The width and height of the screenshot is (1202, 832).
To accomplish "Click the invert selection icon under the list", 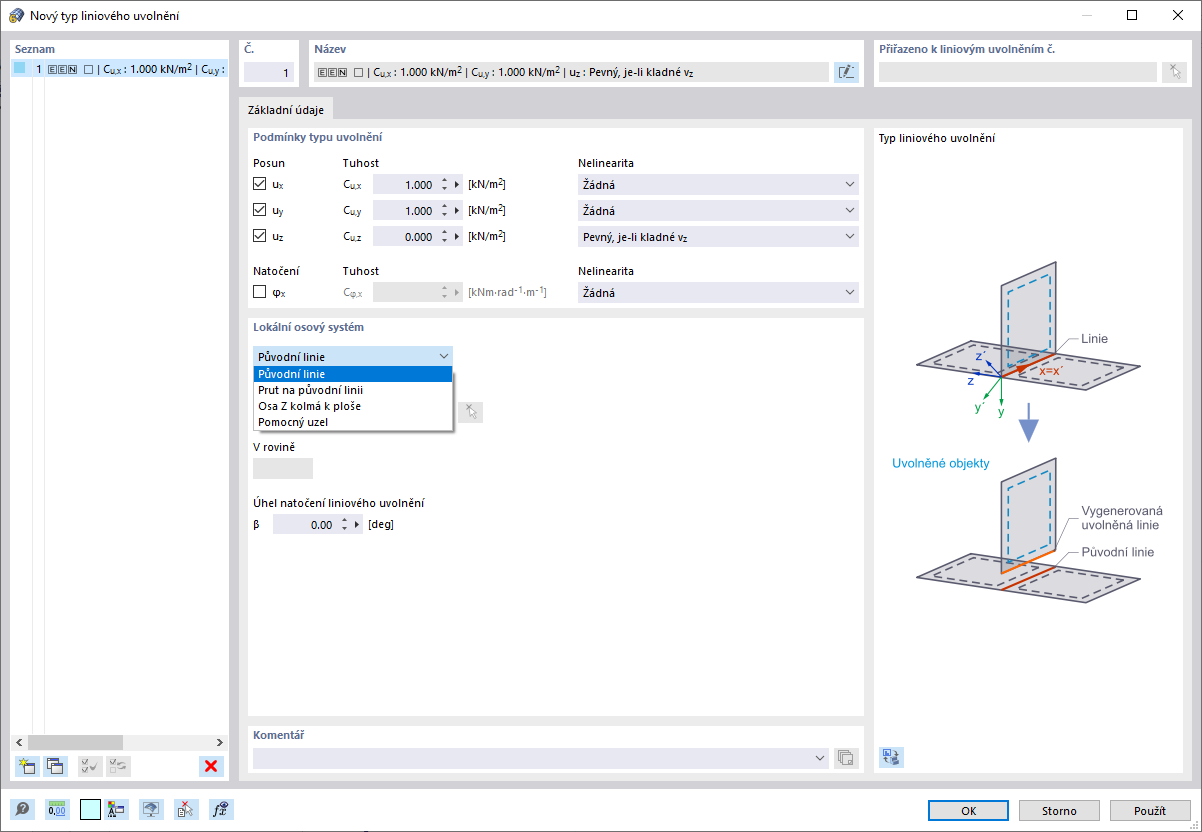I will coord(118,766).
